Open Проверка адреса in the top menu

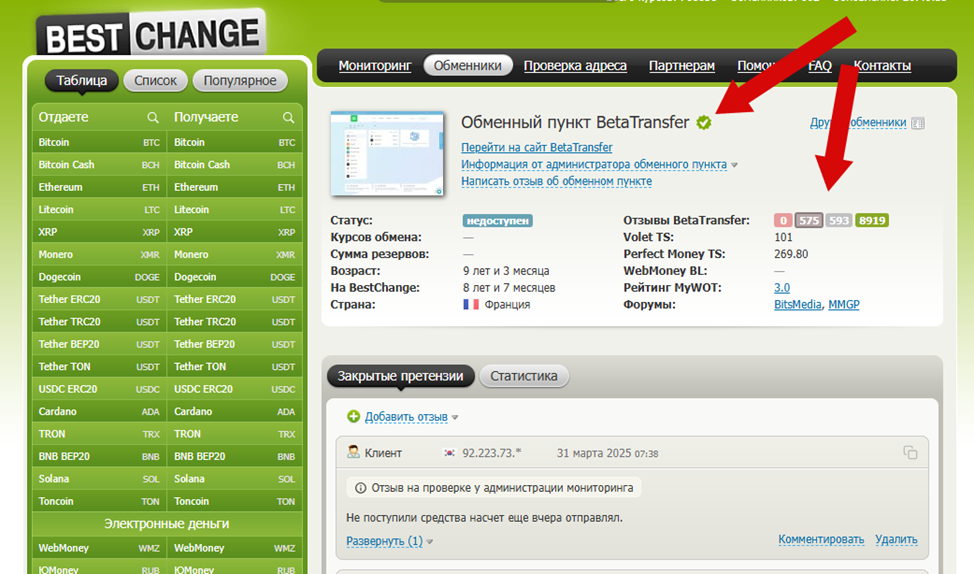575,66
